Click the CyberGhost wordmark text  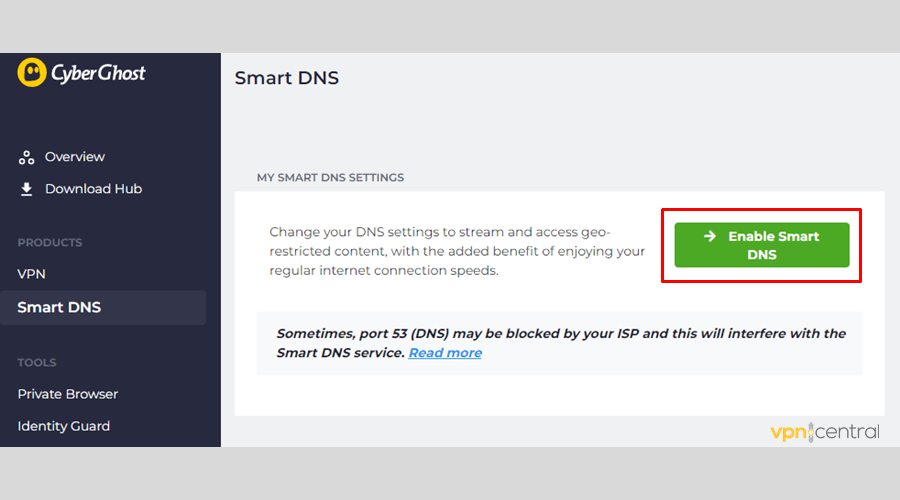point(98,73)
